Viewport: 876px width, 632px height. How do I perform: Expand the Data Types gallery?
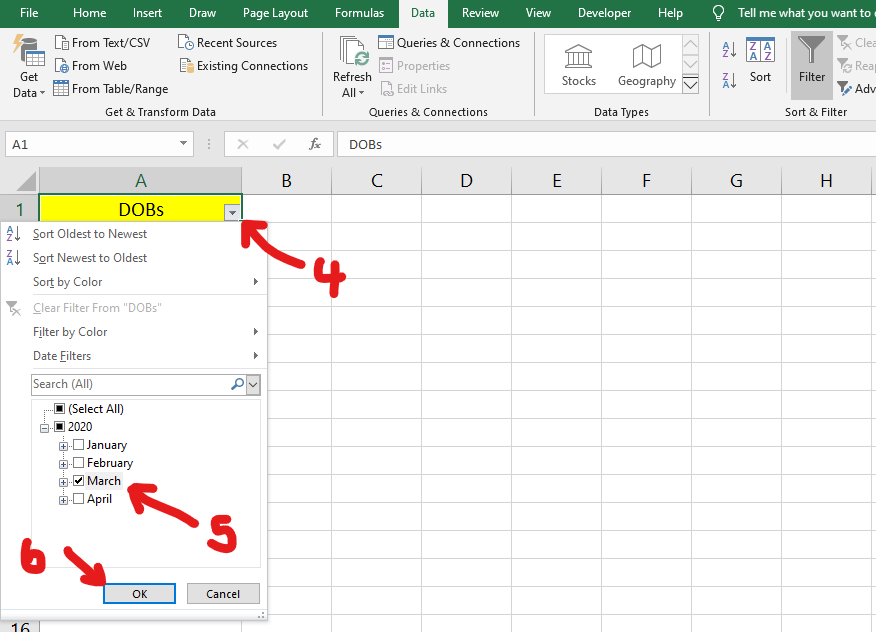691,84
